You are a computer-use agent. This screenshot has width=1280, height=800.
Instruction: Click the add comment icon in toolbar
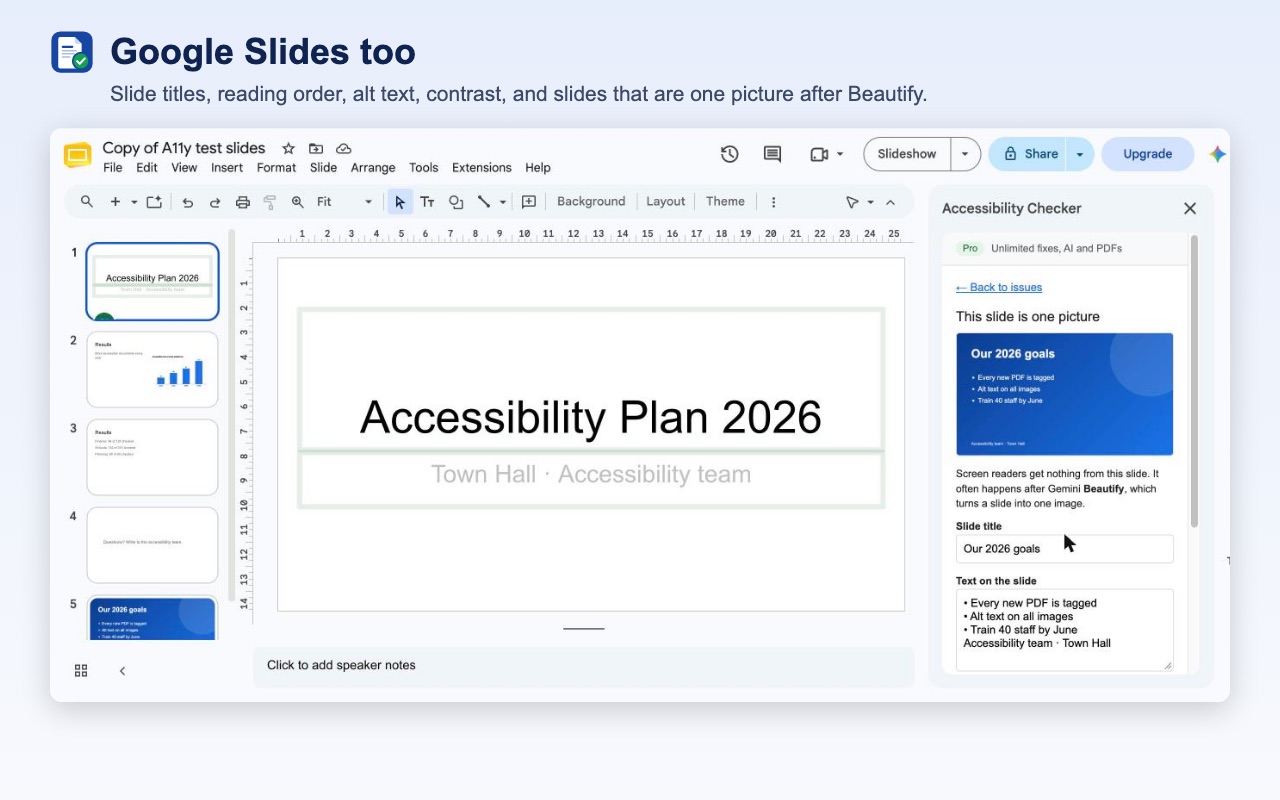click(529, 202)
